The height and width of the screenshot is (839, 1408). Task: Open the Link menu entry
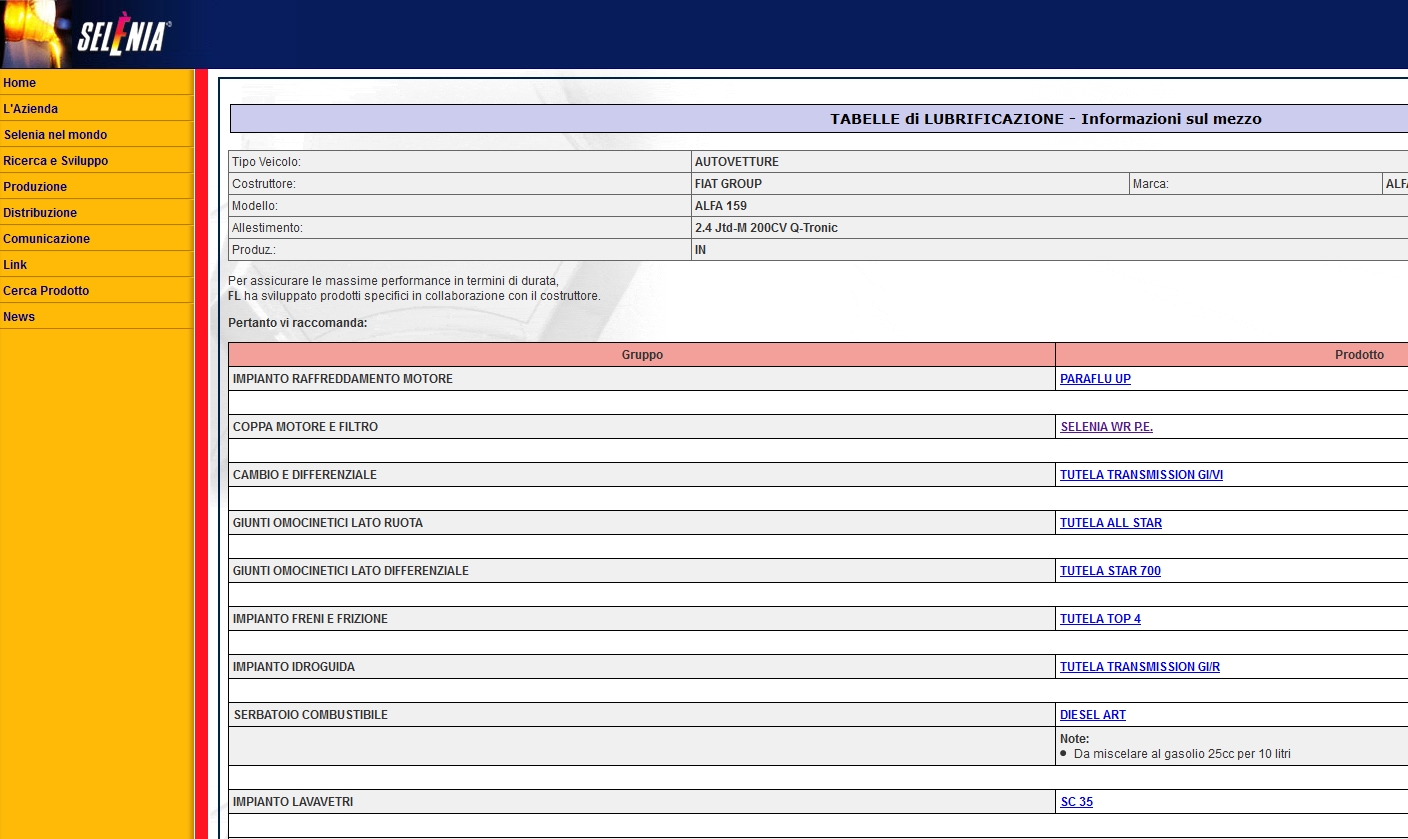tap(15, 265)
